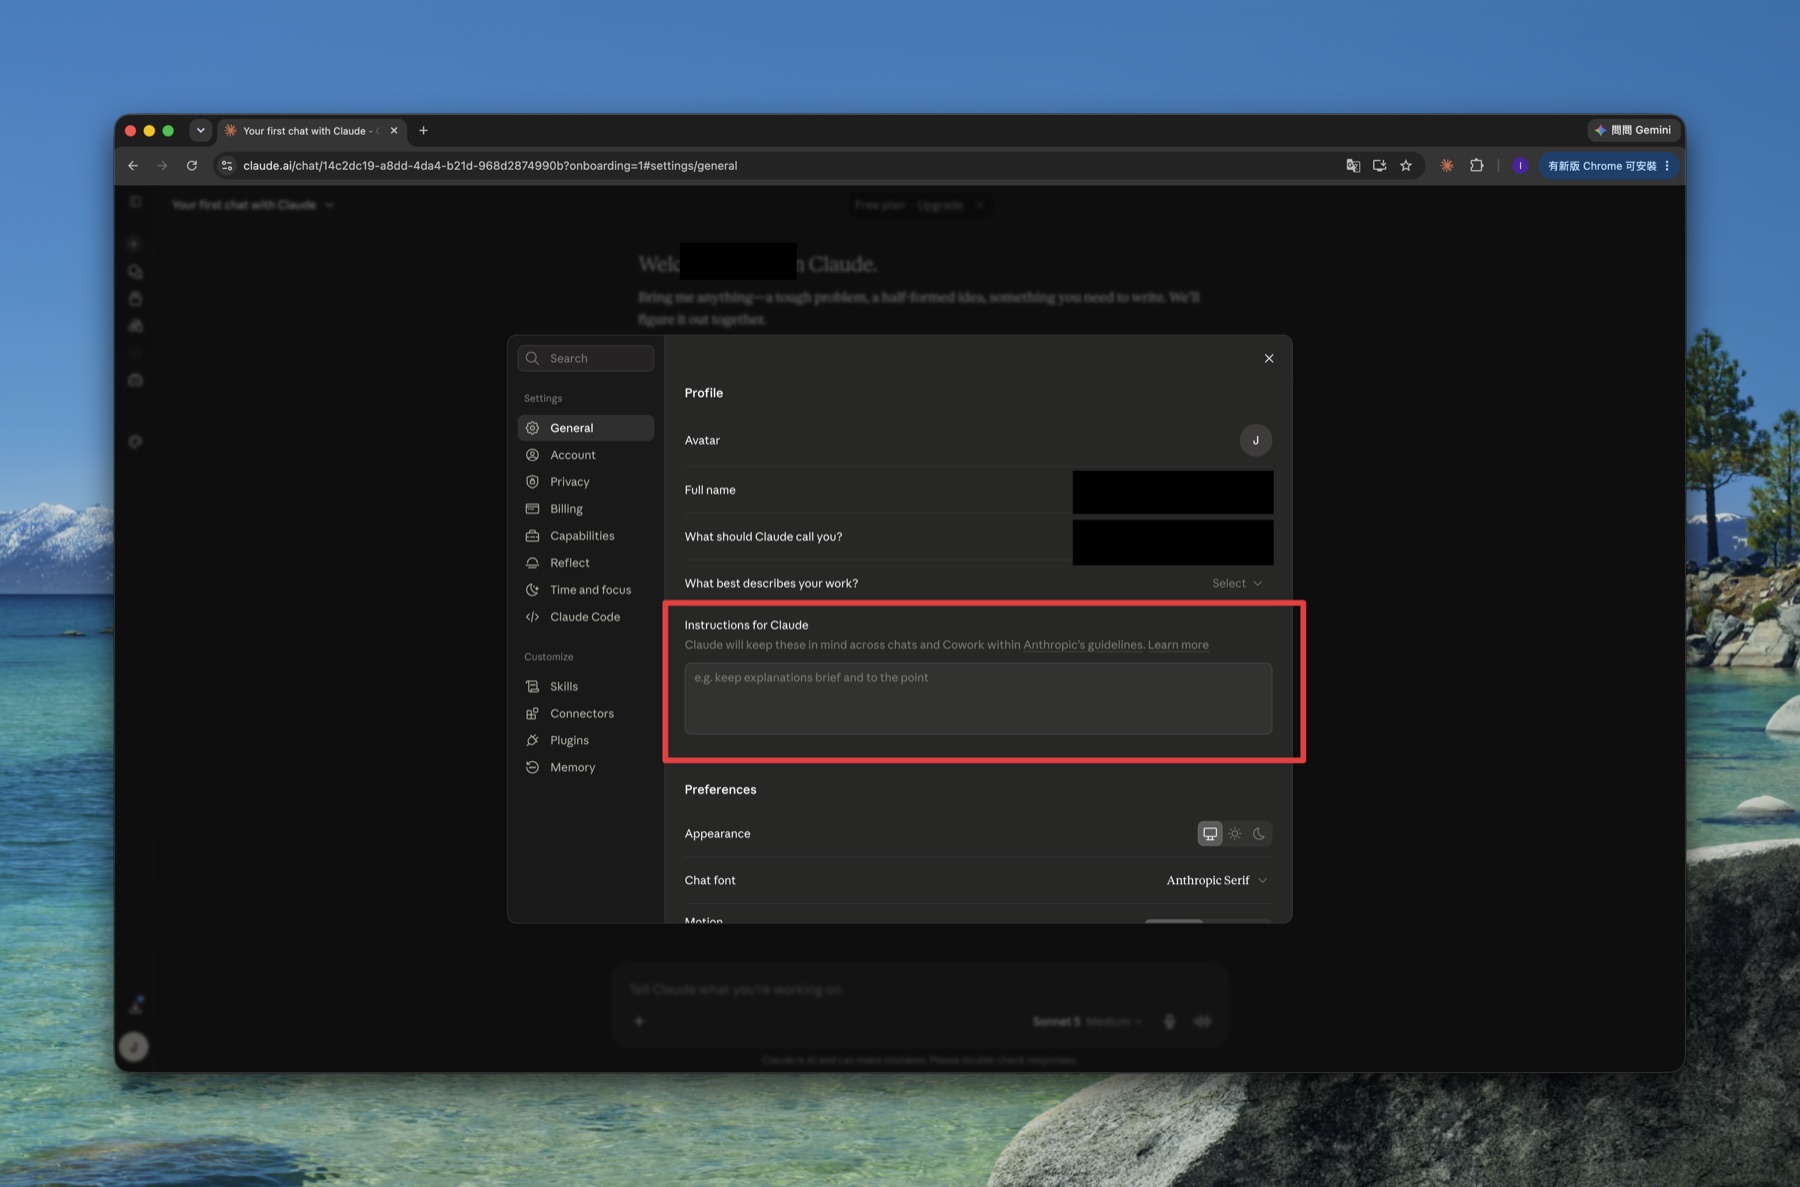Open site information icon in address bar
Viewport: 1800px width, 1187px height.
(x=227, y=166)
